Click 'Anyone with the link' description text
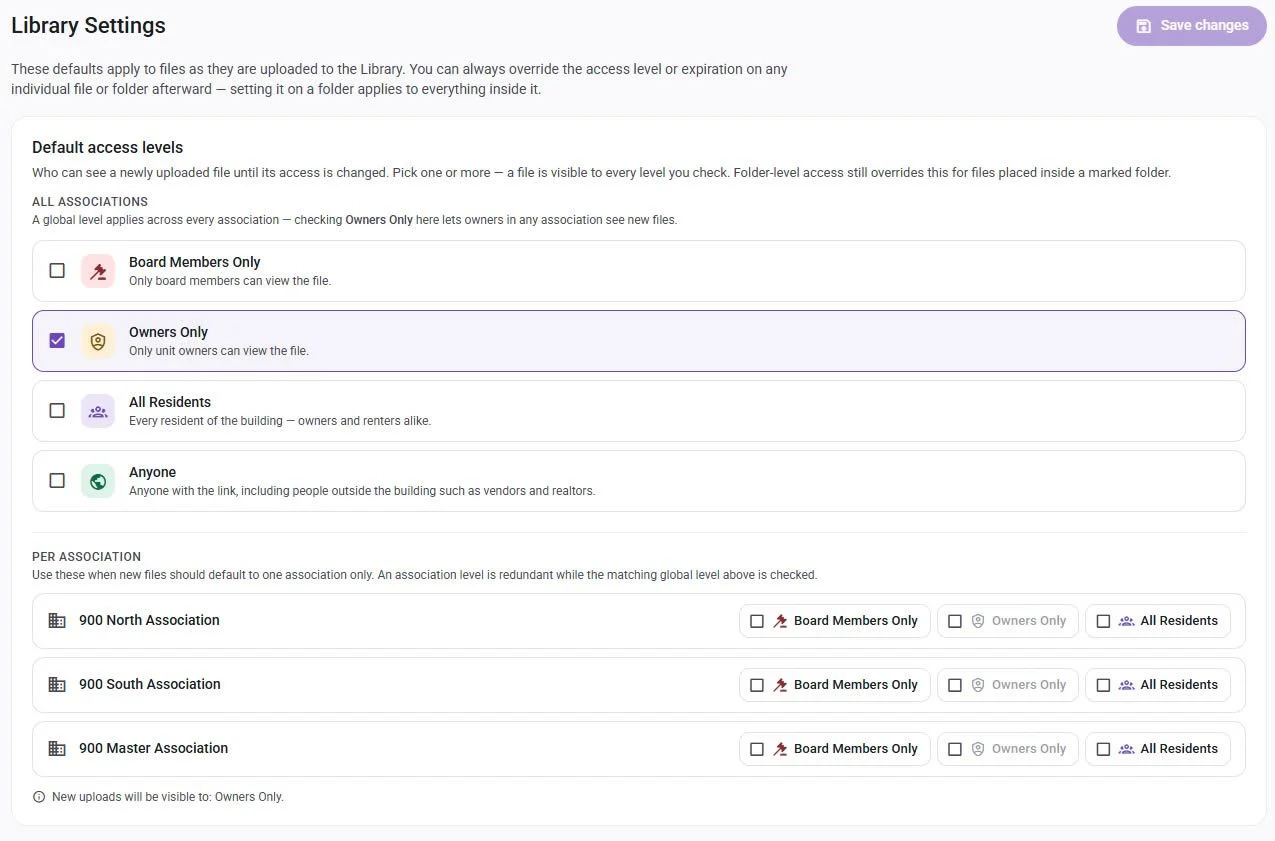The width and height of the screenshot is (1275, 841). pos(362,491)
